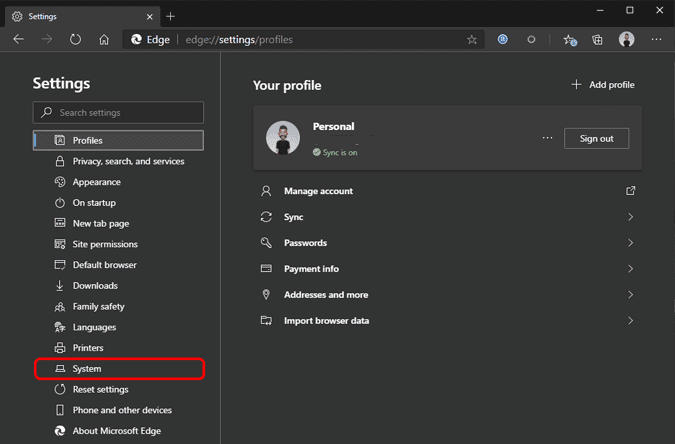The image size is (675, 444).
Task: Click the Payment info card icon
Action: coord(266,269)
